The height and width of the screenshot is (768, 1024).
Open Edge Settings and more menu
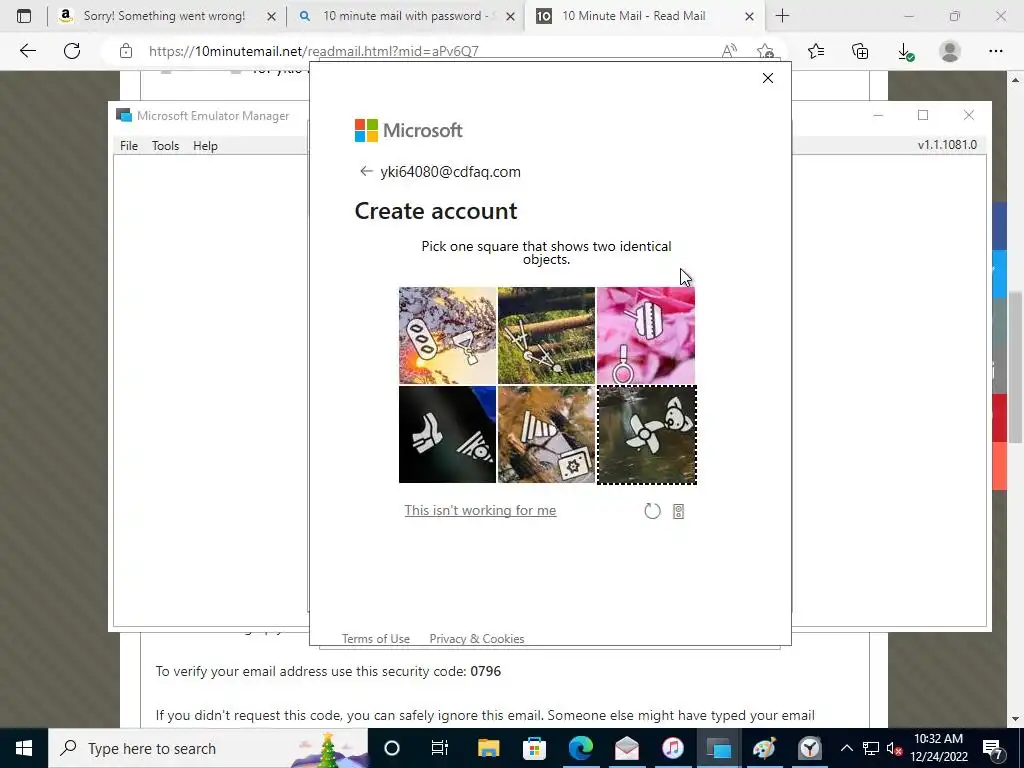point(995,51)
